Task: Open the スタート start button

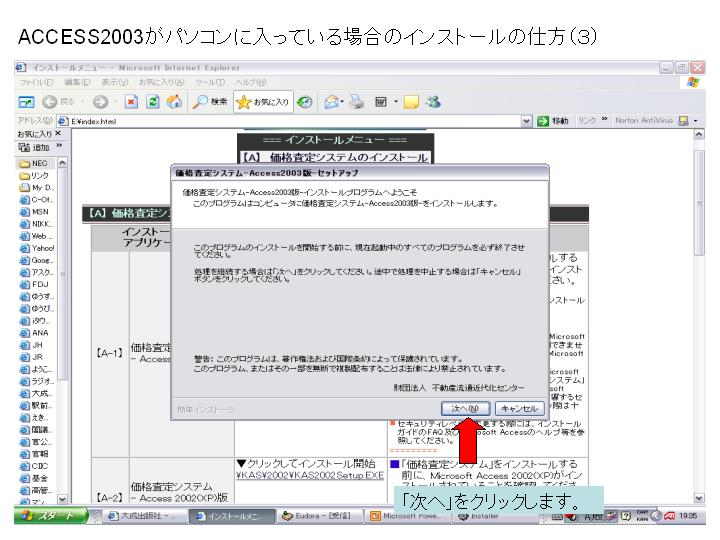Action: click(51, 516)
